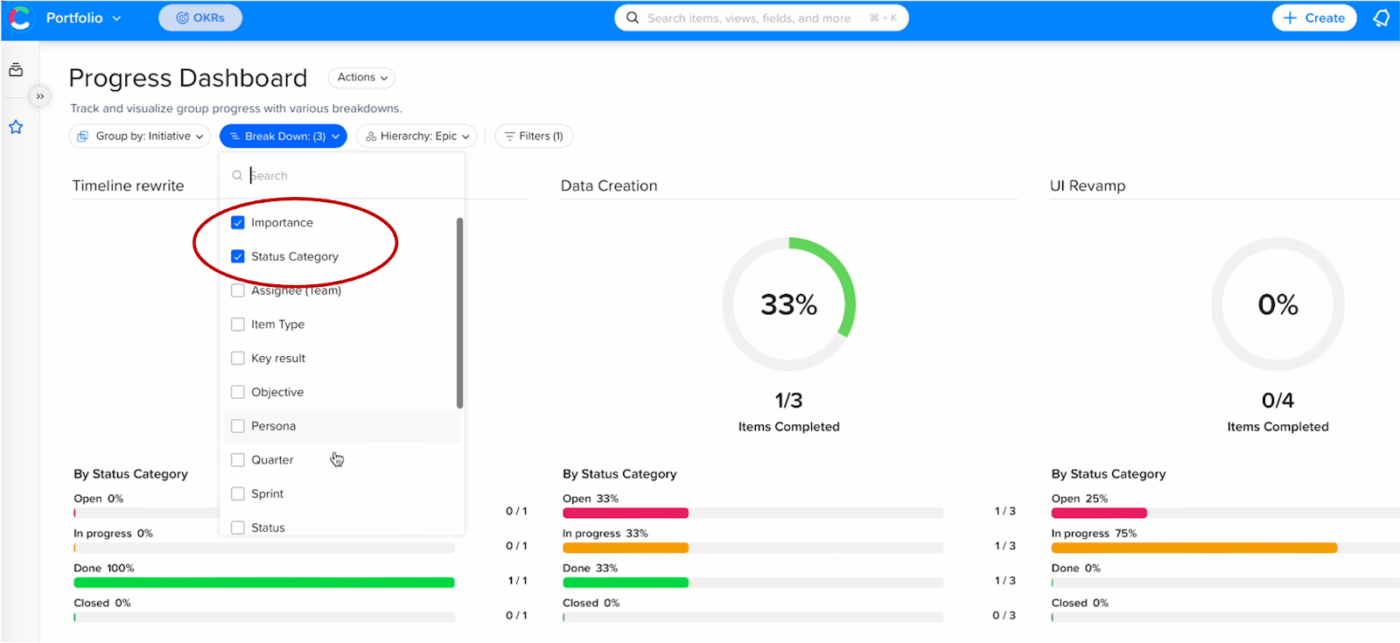1400x643 pixels.
Task: Open the Filters (1) button
Action: [x=534, y=136]
